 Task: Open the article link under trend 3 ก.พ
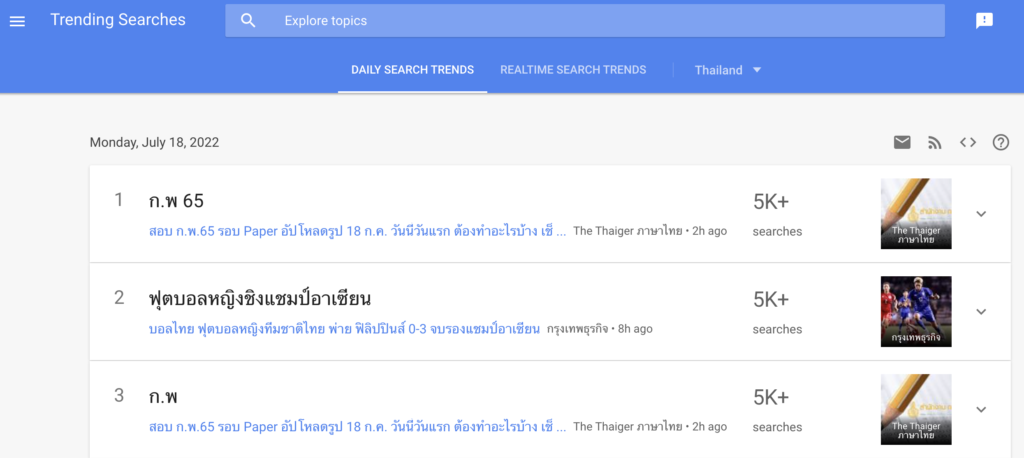(x=358, y=427)
